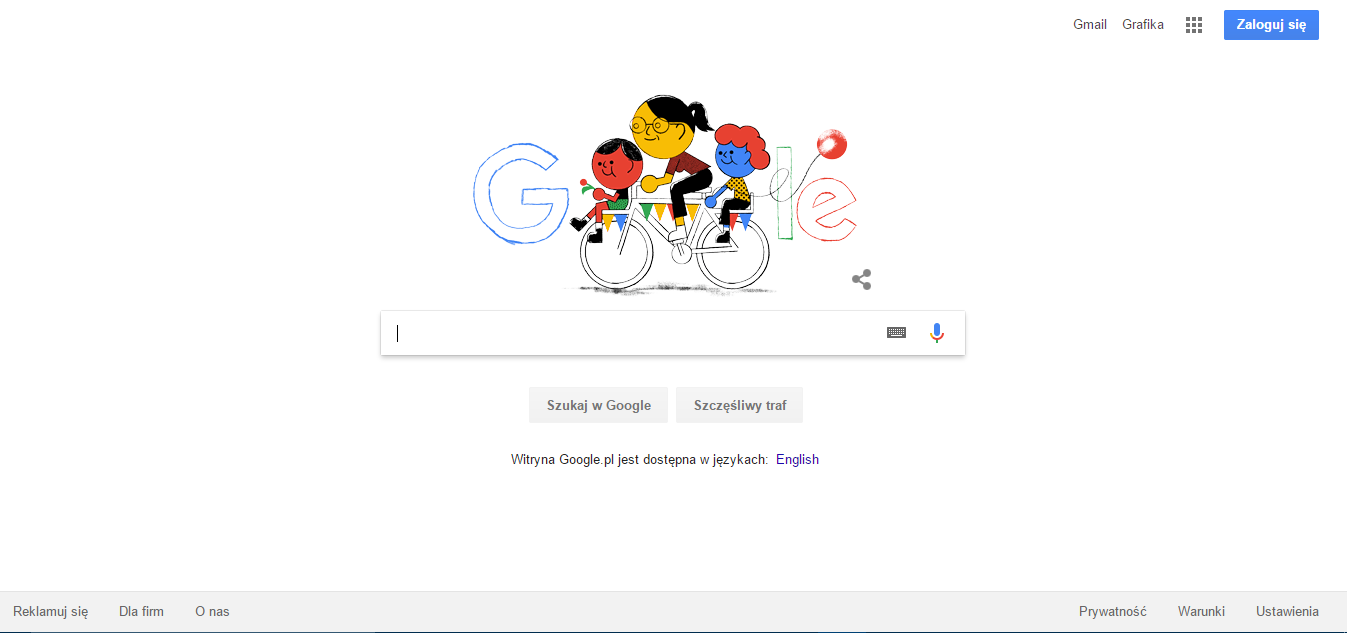Click Szczęśliwy traf button
Viewport: 1347px width, 633px height.
tap(740, 405)
